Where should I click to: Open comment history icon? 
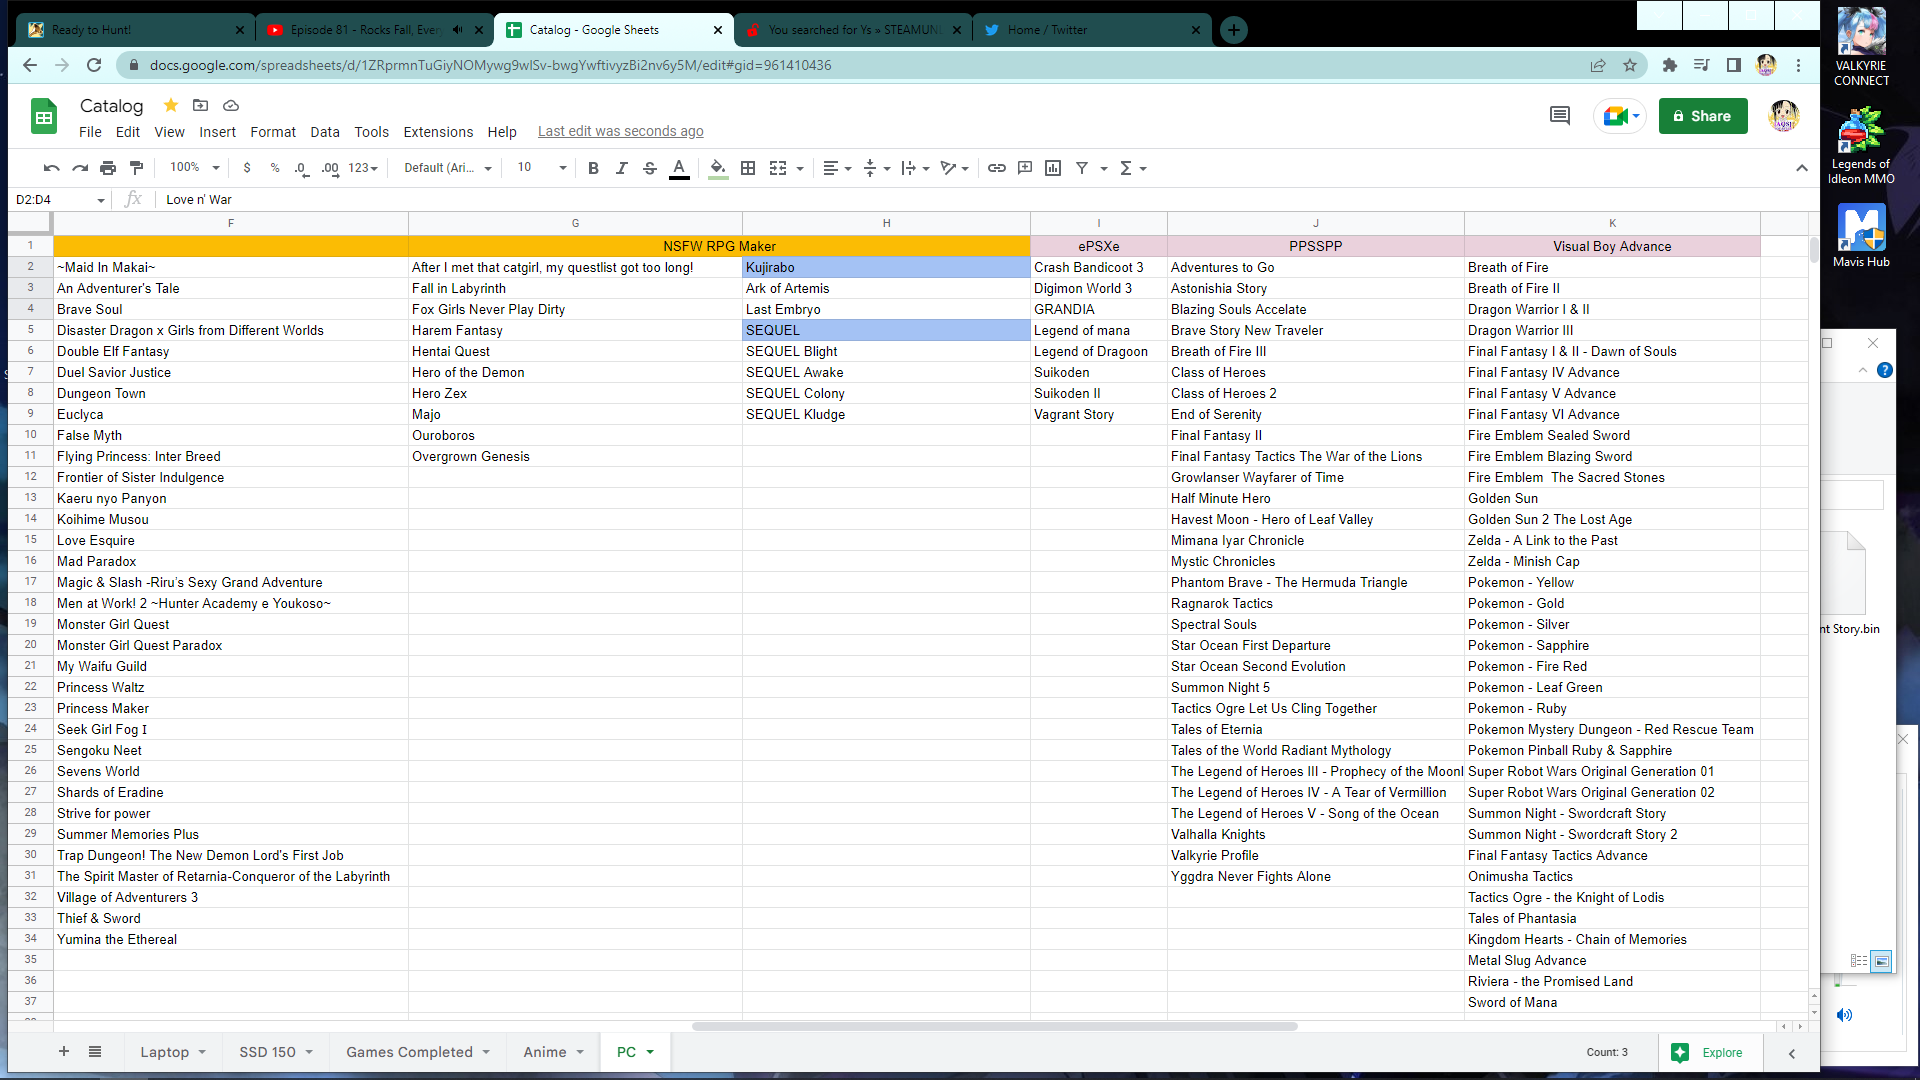[1559, 116]
